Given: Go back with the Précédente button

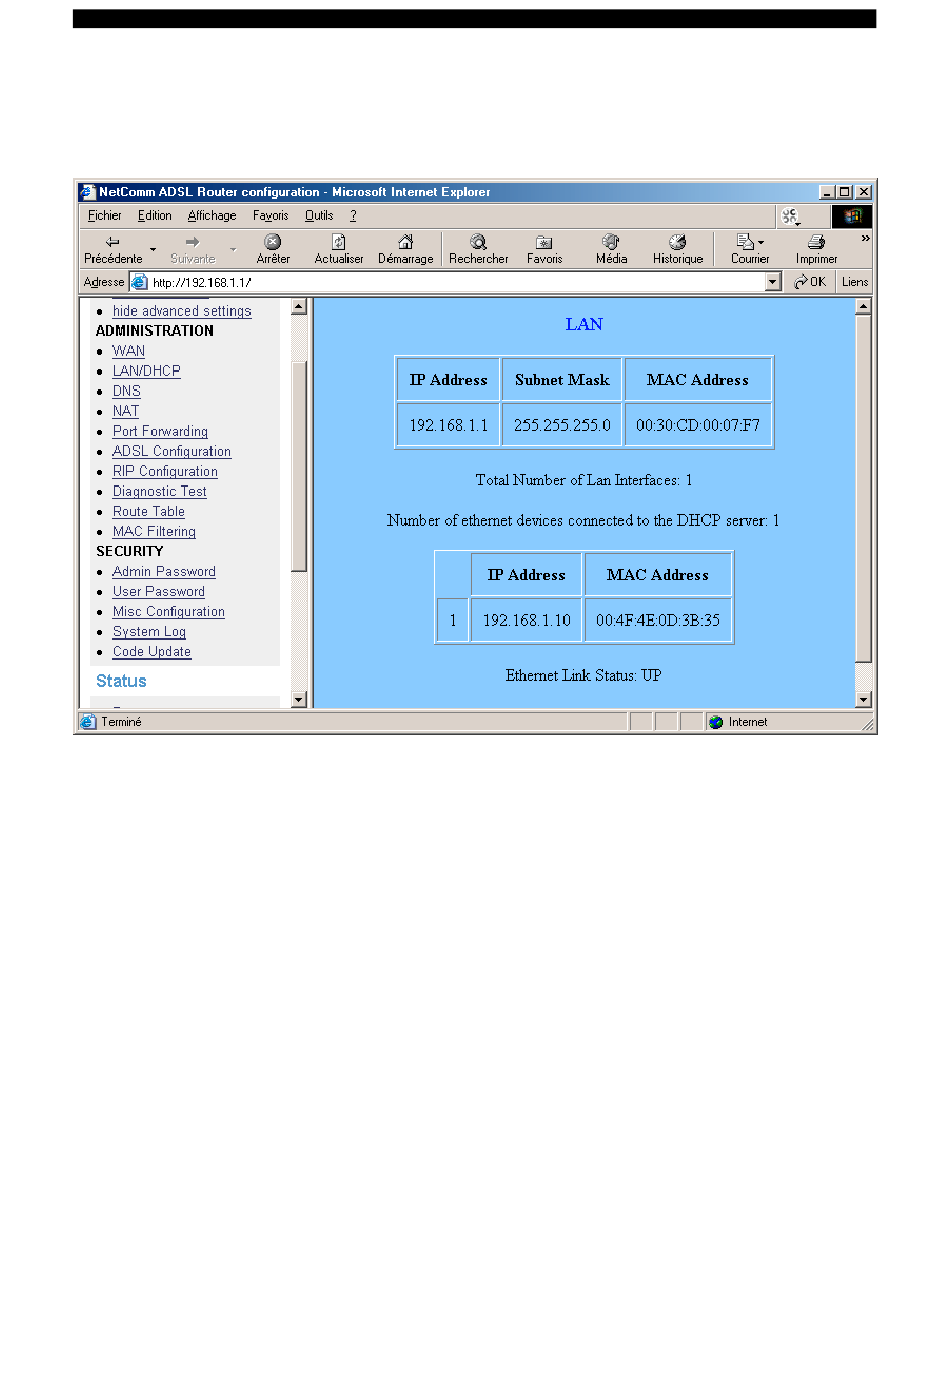Looking at the screenshot, I should point(113,249).
